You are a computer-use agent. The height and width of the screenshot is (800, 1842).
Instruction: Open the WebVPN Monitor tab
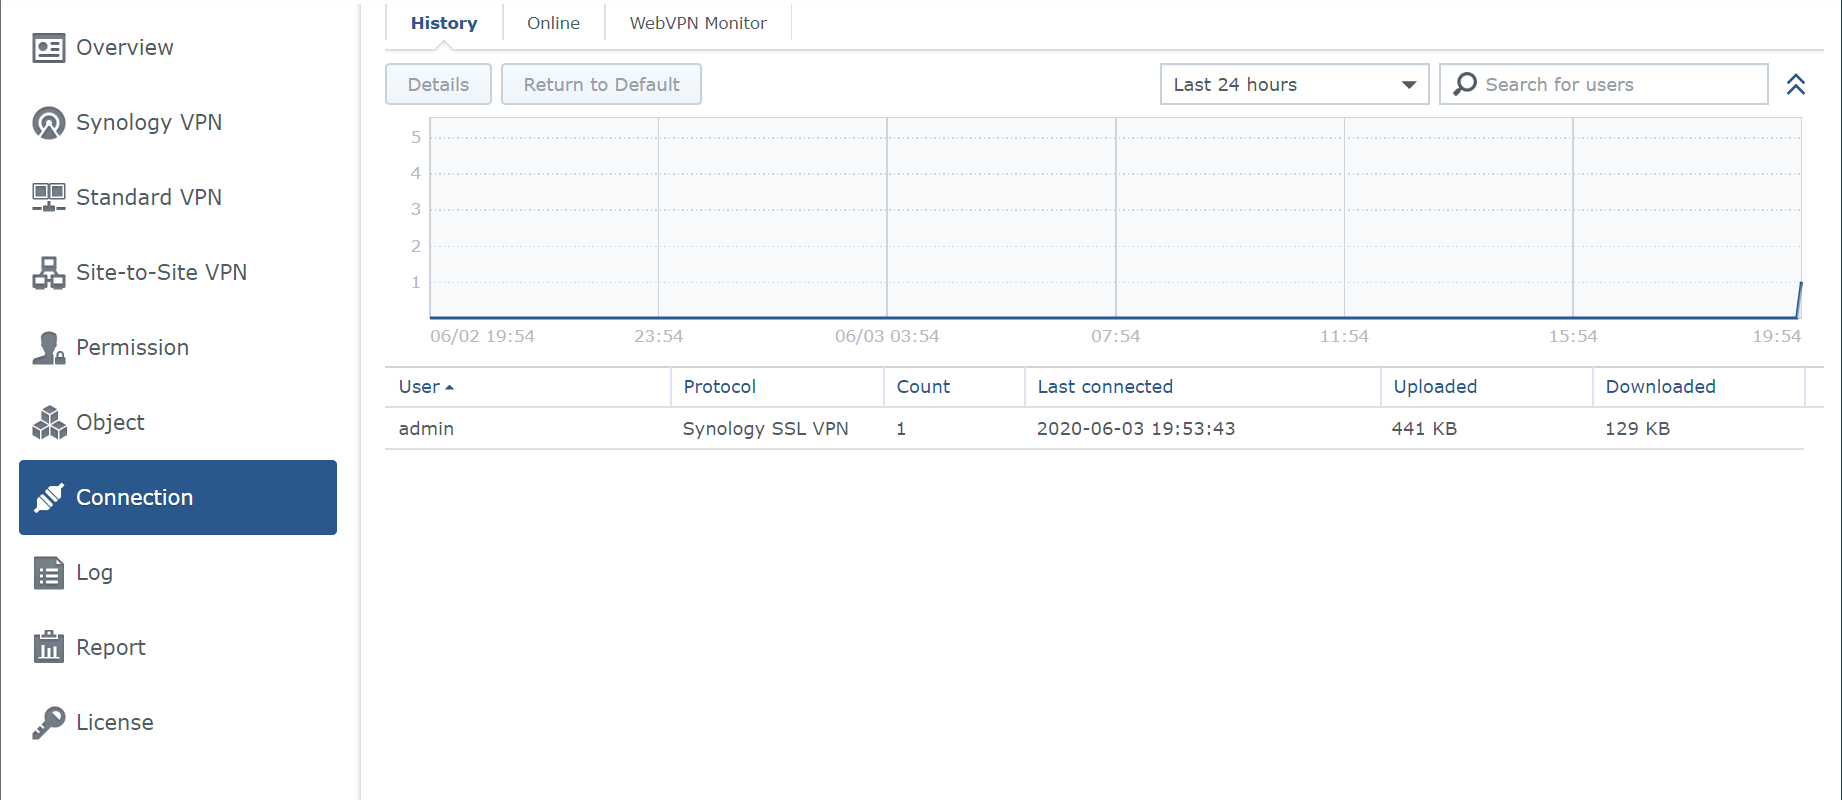(x=698, y=23)
